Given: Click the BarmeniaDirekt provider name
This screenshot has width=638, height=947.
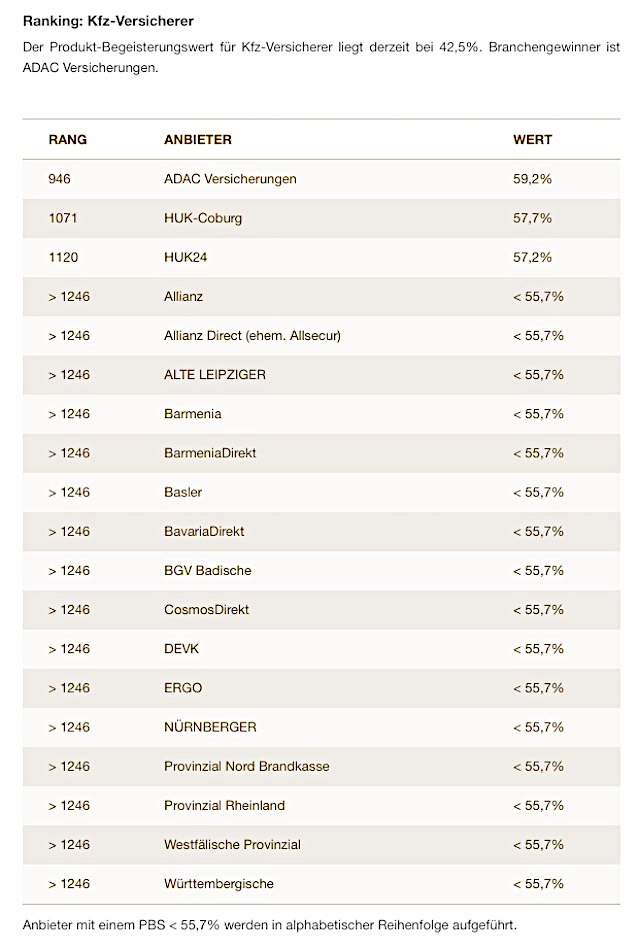Looking at the screenshot, I should [210, 453].
